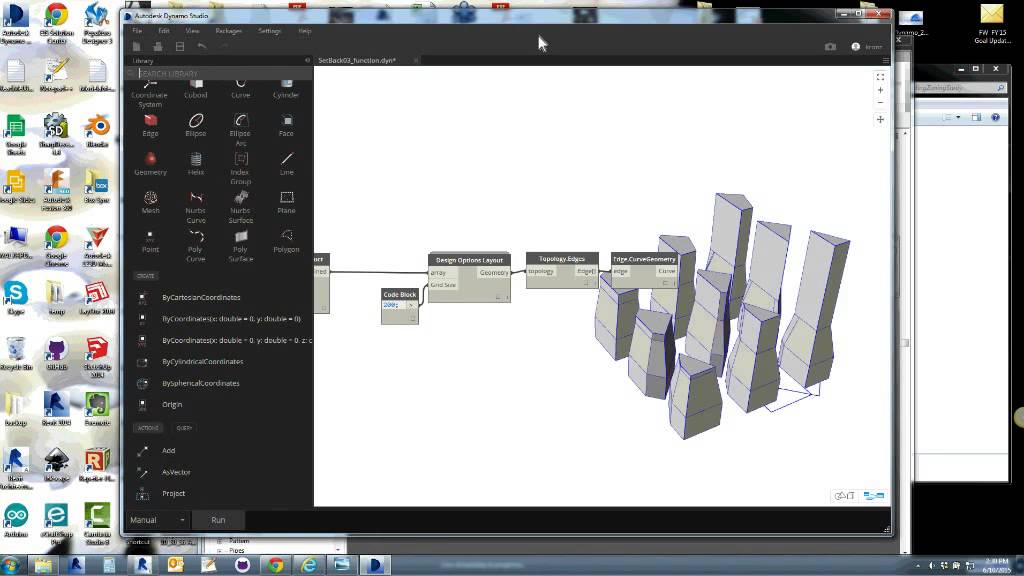Image resolution: width=1024 pixels, height=576 pixels.
Task: Open the Mesh library category
Action: coord(150,202)
